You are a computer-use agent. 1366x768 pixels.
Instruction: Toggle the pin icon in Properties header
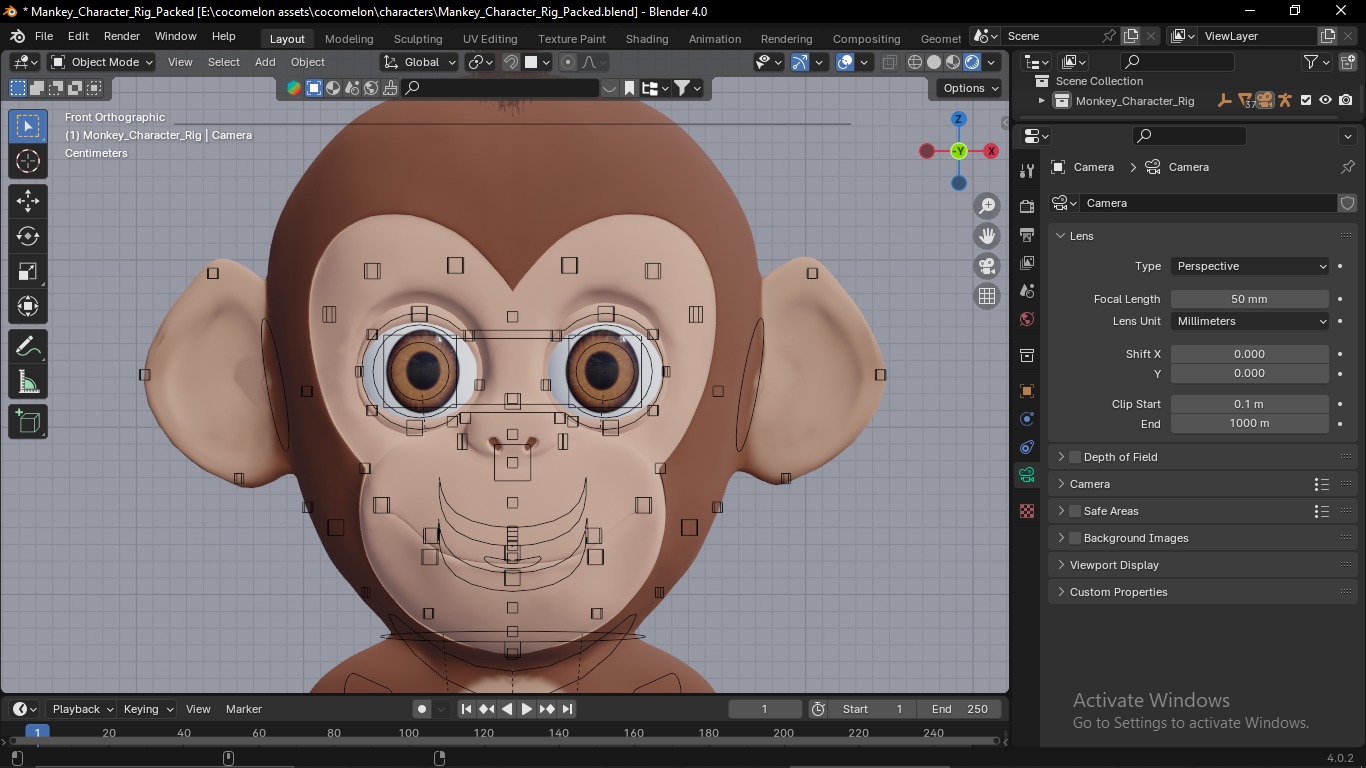pyautogui.click(x=1347, y=167)
